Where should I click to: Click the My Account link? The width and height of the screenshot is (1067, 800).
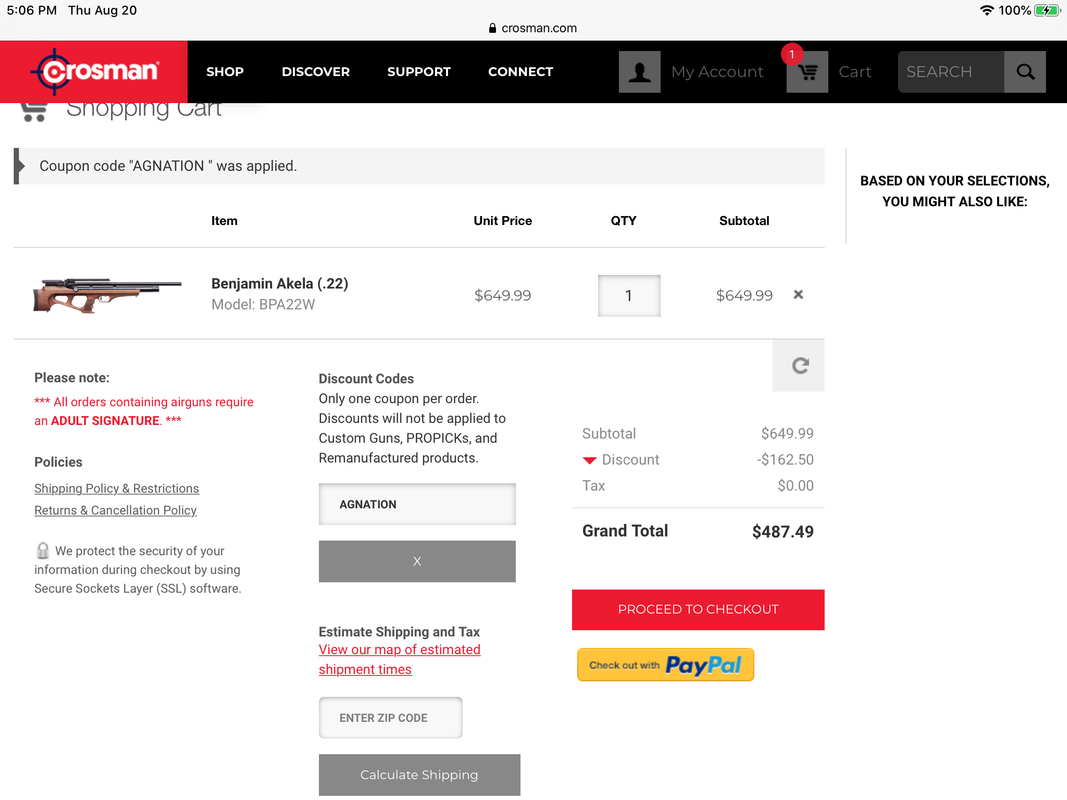tap(717, 71)
